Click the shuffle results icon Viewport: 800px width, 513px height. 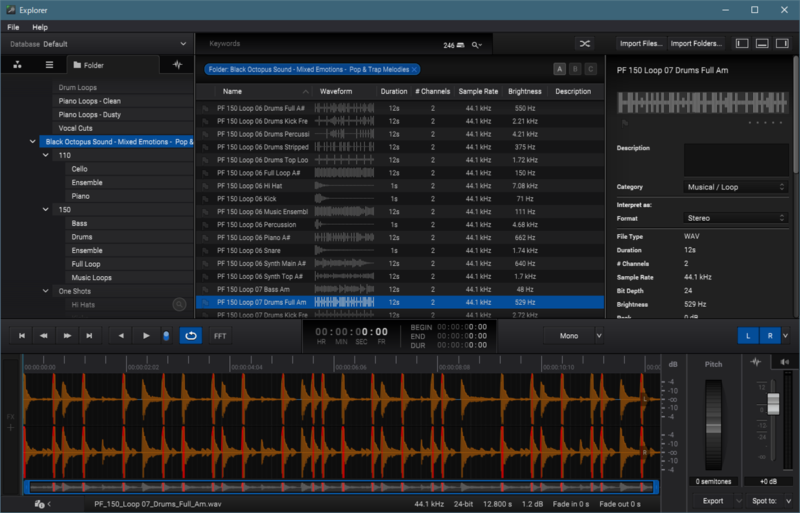(x=585, y=44)
